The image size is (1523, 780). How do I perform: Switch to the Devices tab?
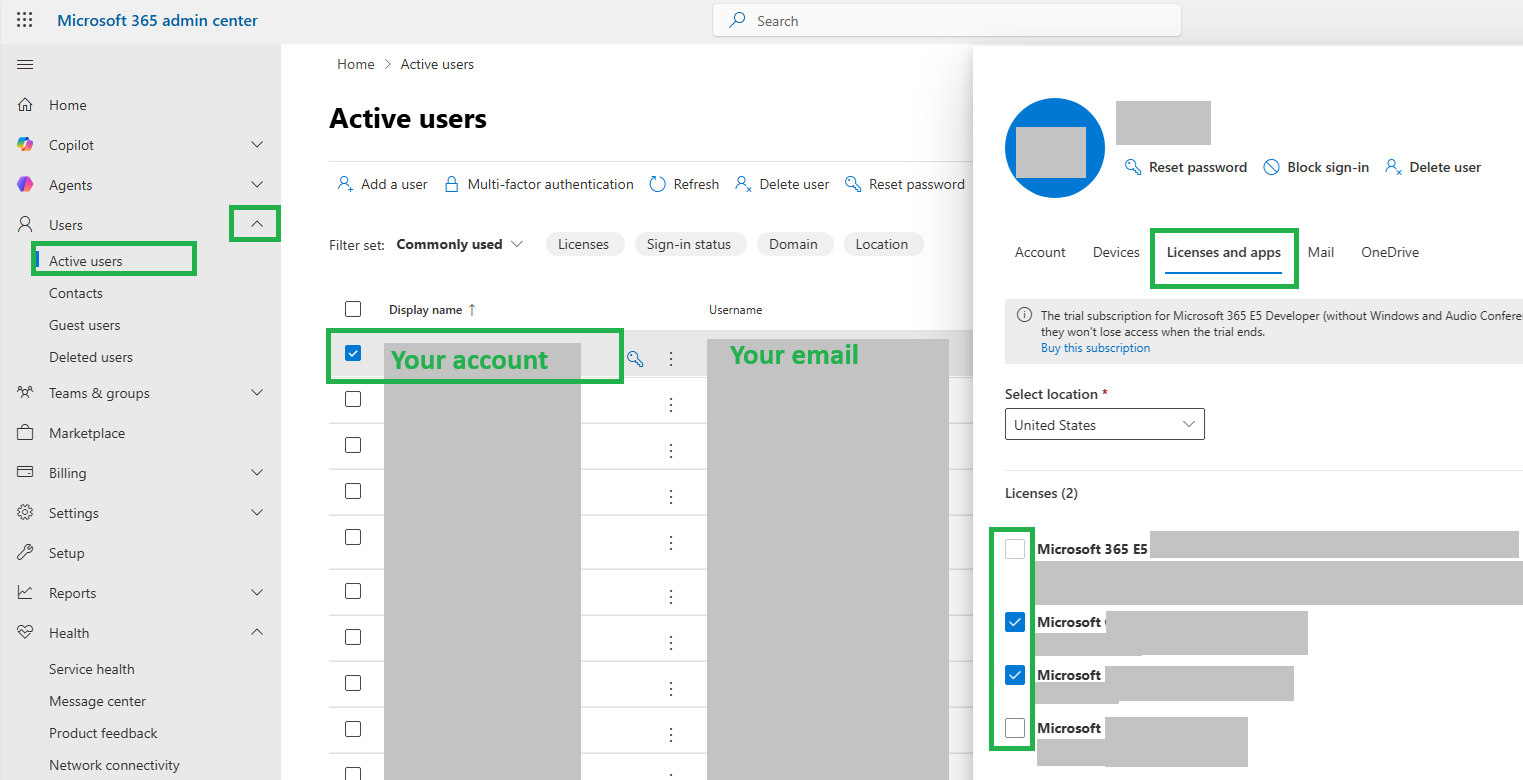point(1116,252)
